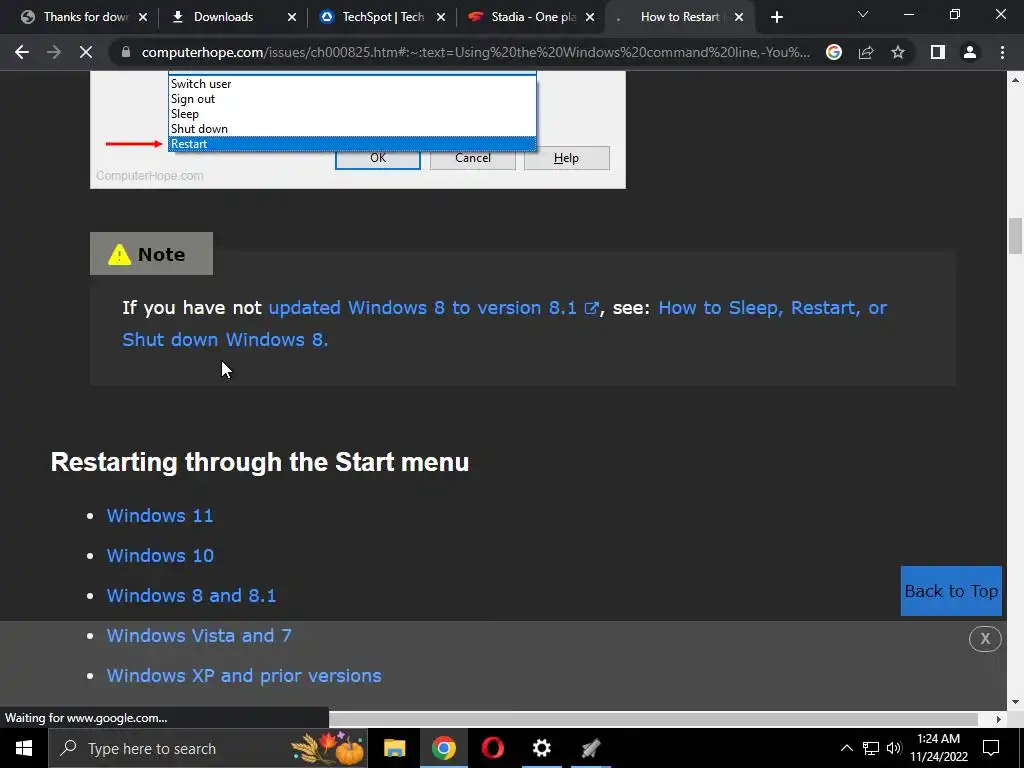Open Google icon in address bar

(834, 52)
